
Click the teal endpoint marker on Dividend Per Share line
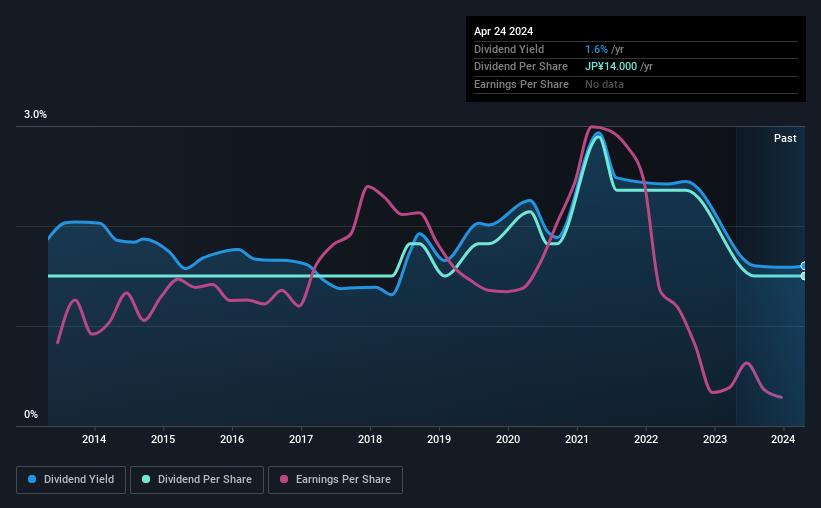pyautogui.click(x=804, y=276)
